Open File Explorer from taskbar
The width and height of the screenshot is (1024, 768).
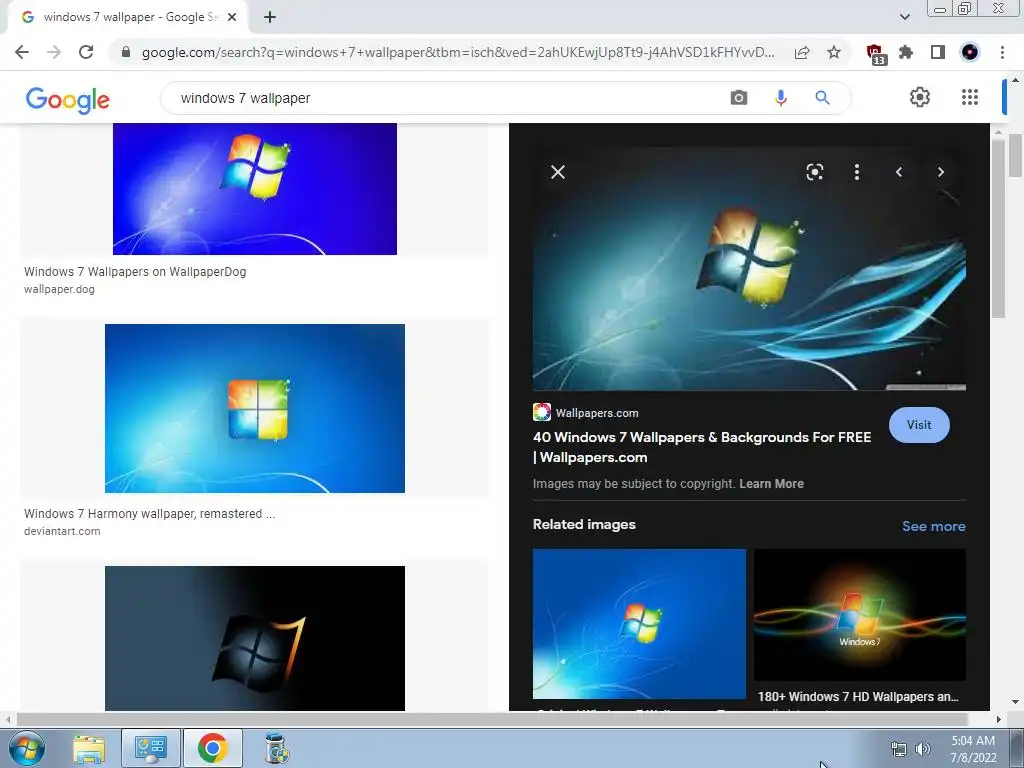[89, 748]
